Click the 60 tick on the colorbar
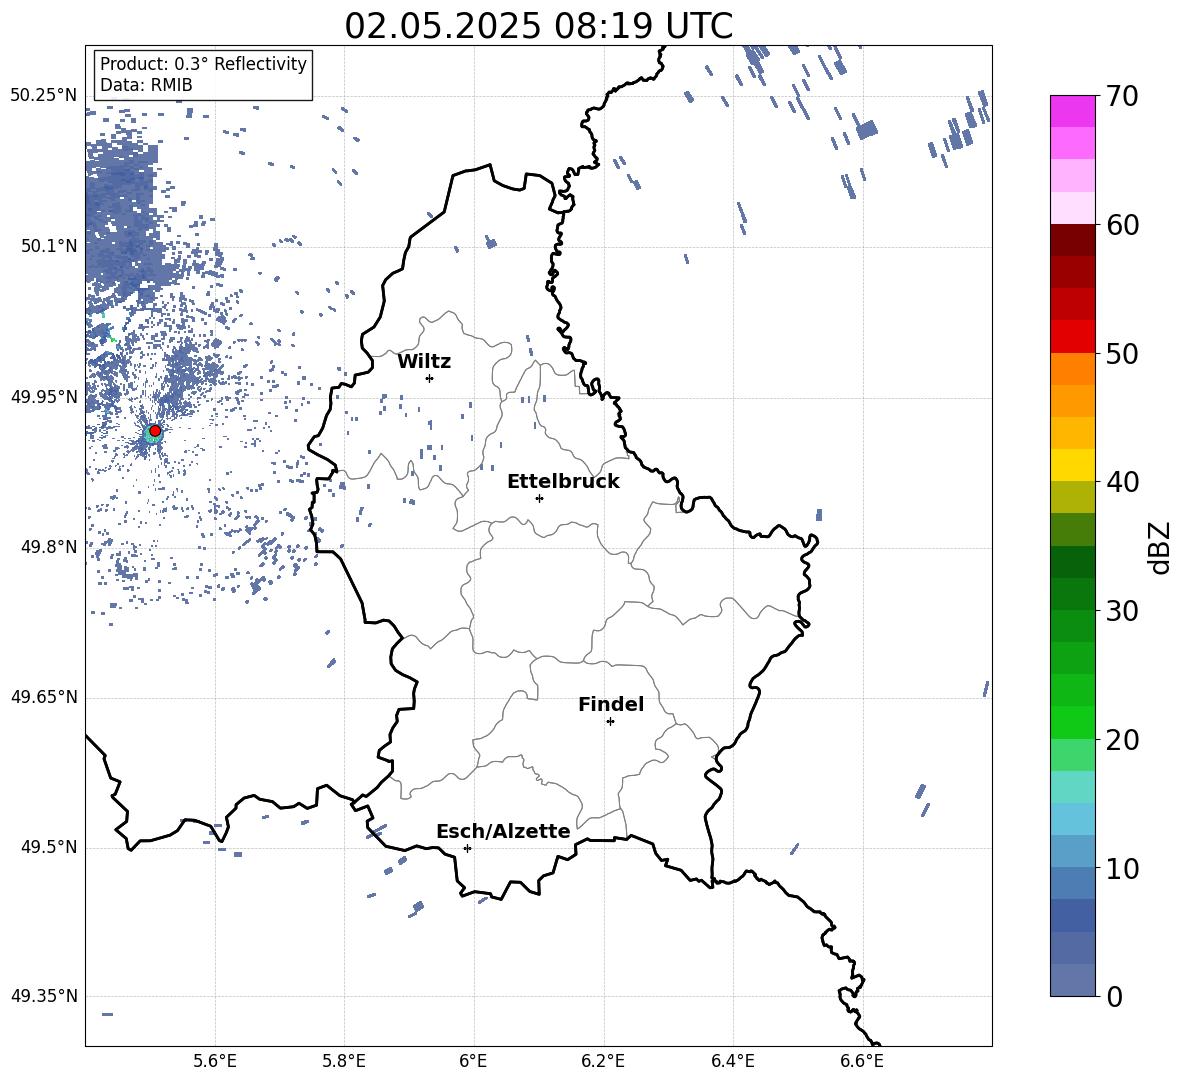The image size is (1184, 1081). [1121, 225]
